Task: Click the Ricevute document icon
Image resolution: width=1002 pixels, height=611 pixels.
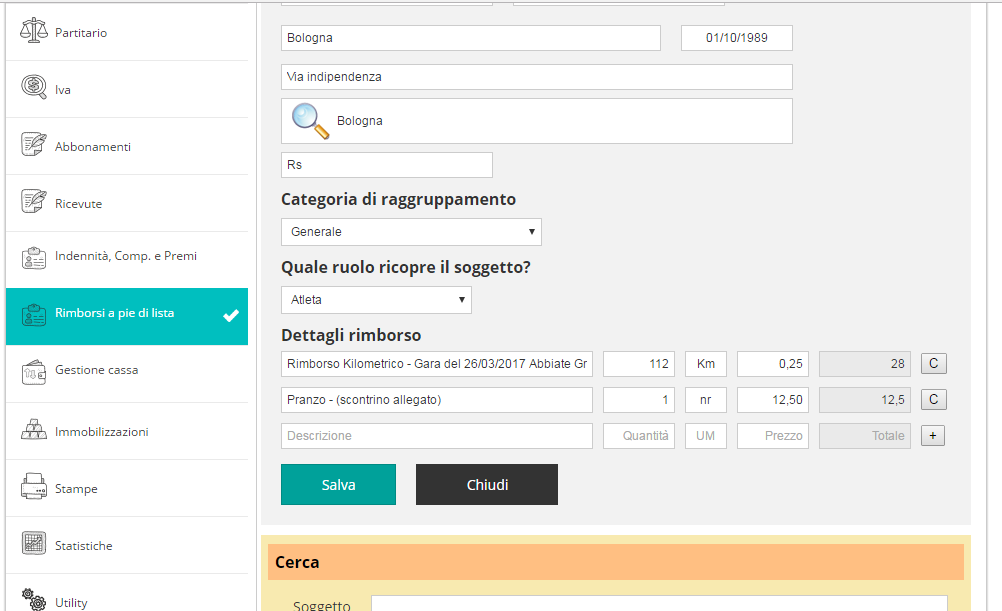Action: tap(34, 201)
